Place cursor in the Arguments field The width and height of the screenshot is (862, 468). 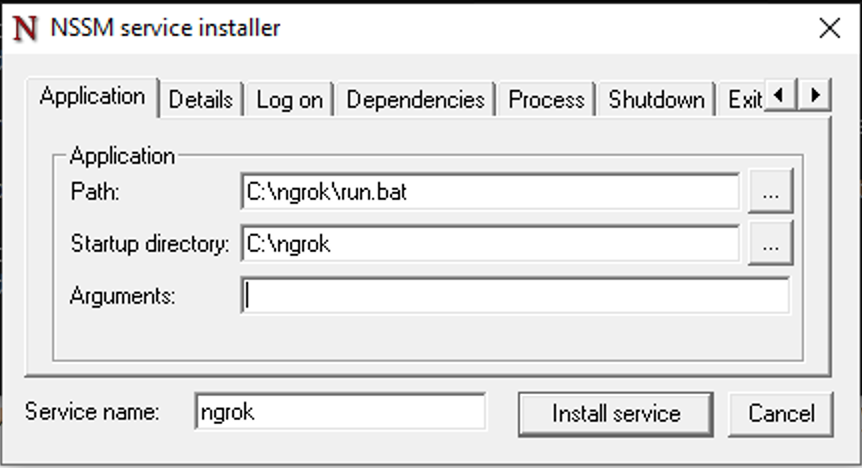[515, 295]
